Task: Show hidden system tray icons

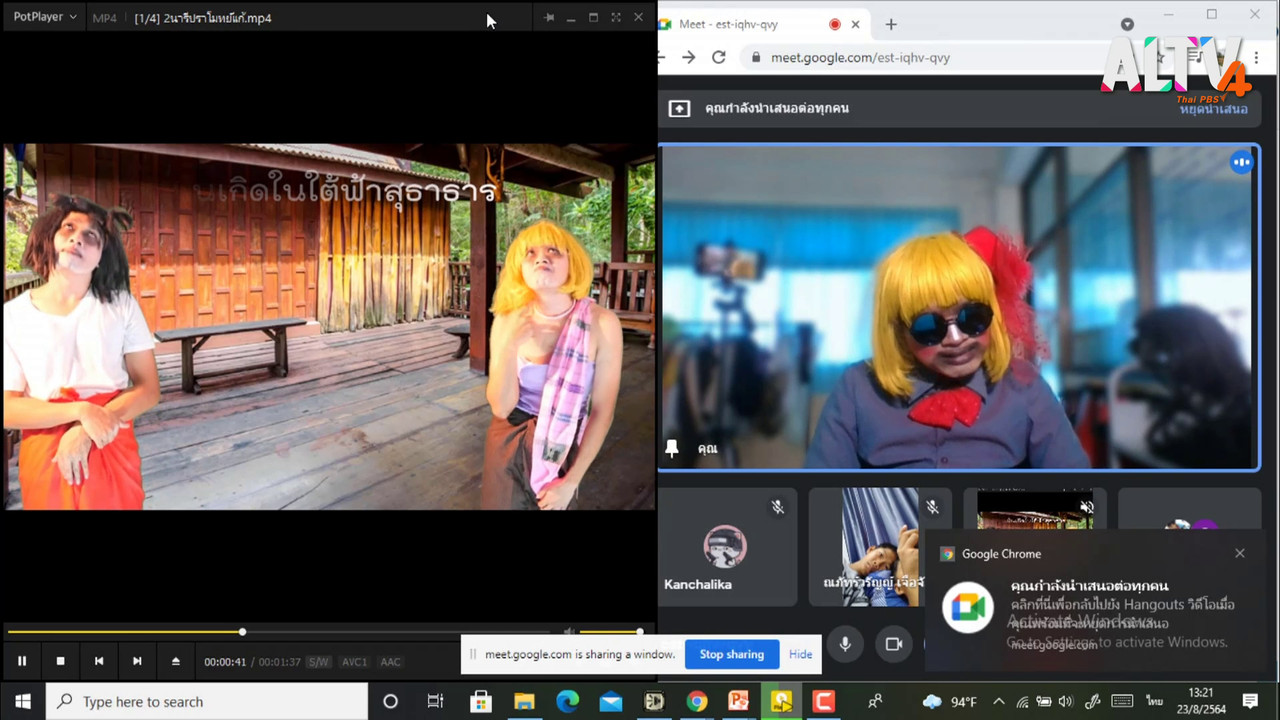Action: (x=998, y=701)
